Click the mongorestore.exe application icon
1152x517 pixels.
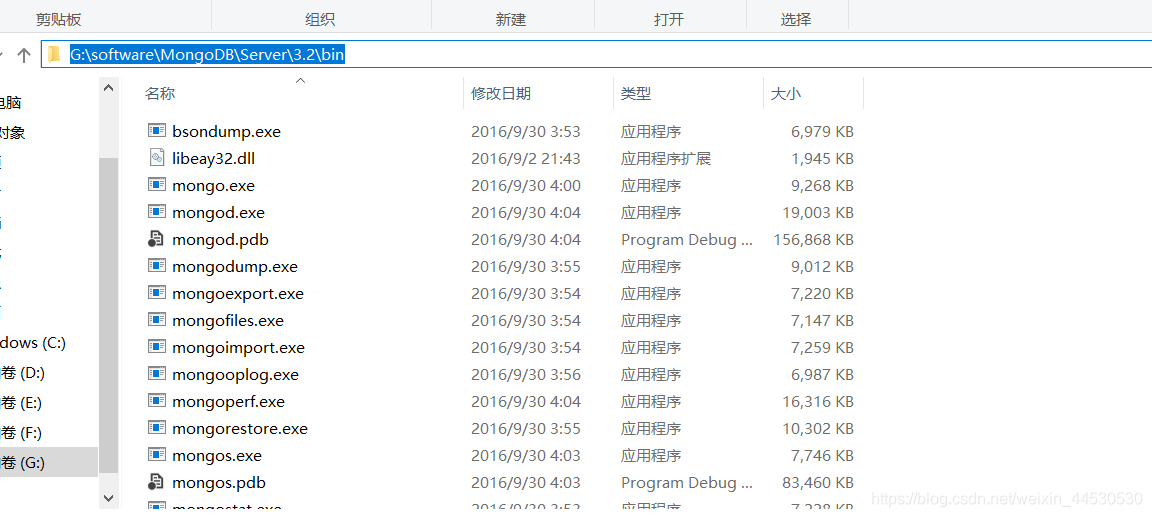point(156,427)
